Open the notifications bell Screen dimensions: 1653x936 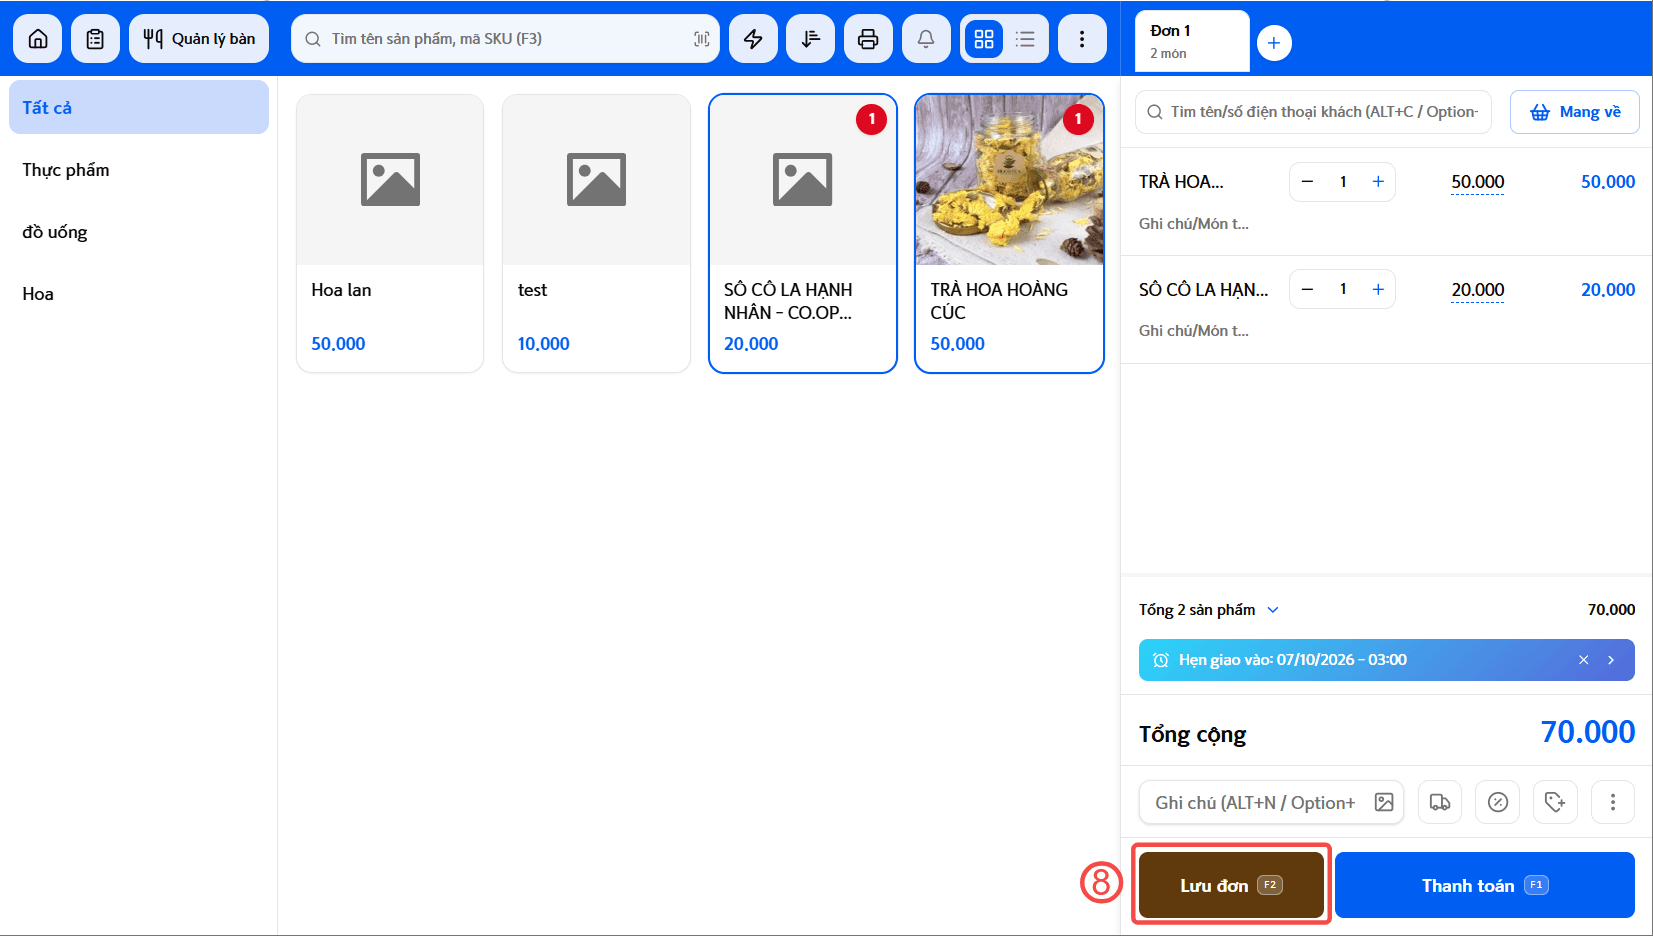[926, 39]
